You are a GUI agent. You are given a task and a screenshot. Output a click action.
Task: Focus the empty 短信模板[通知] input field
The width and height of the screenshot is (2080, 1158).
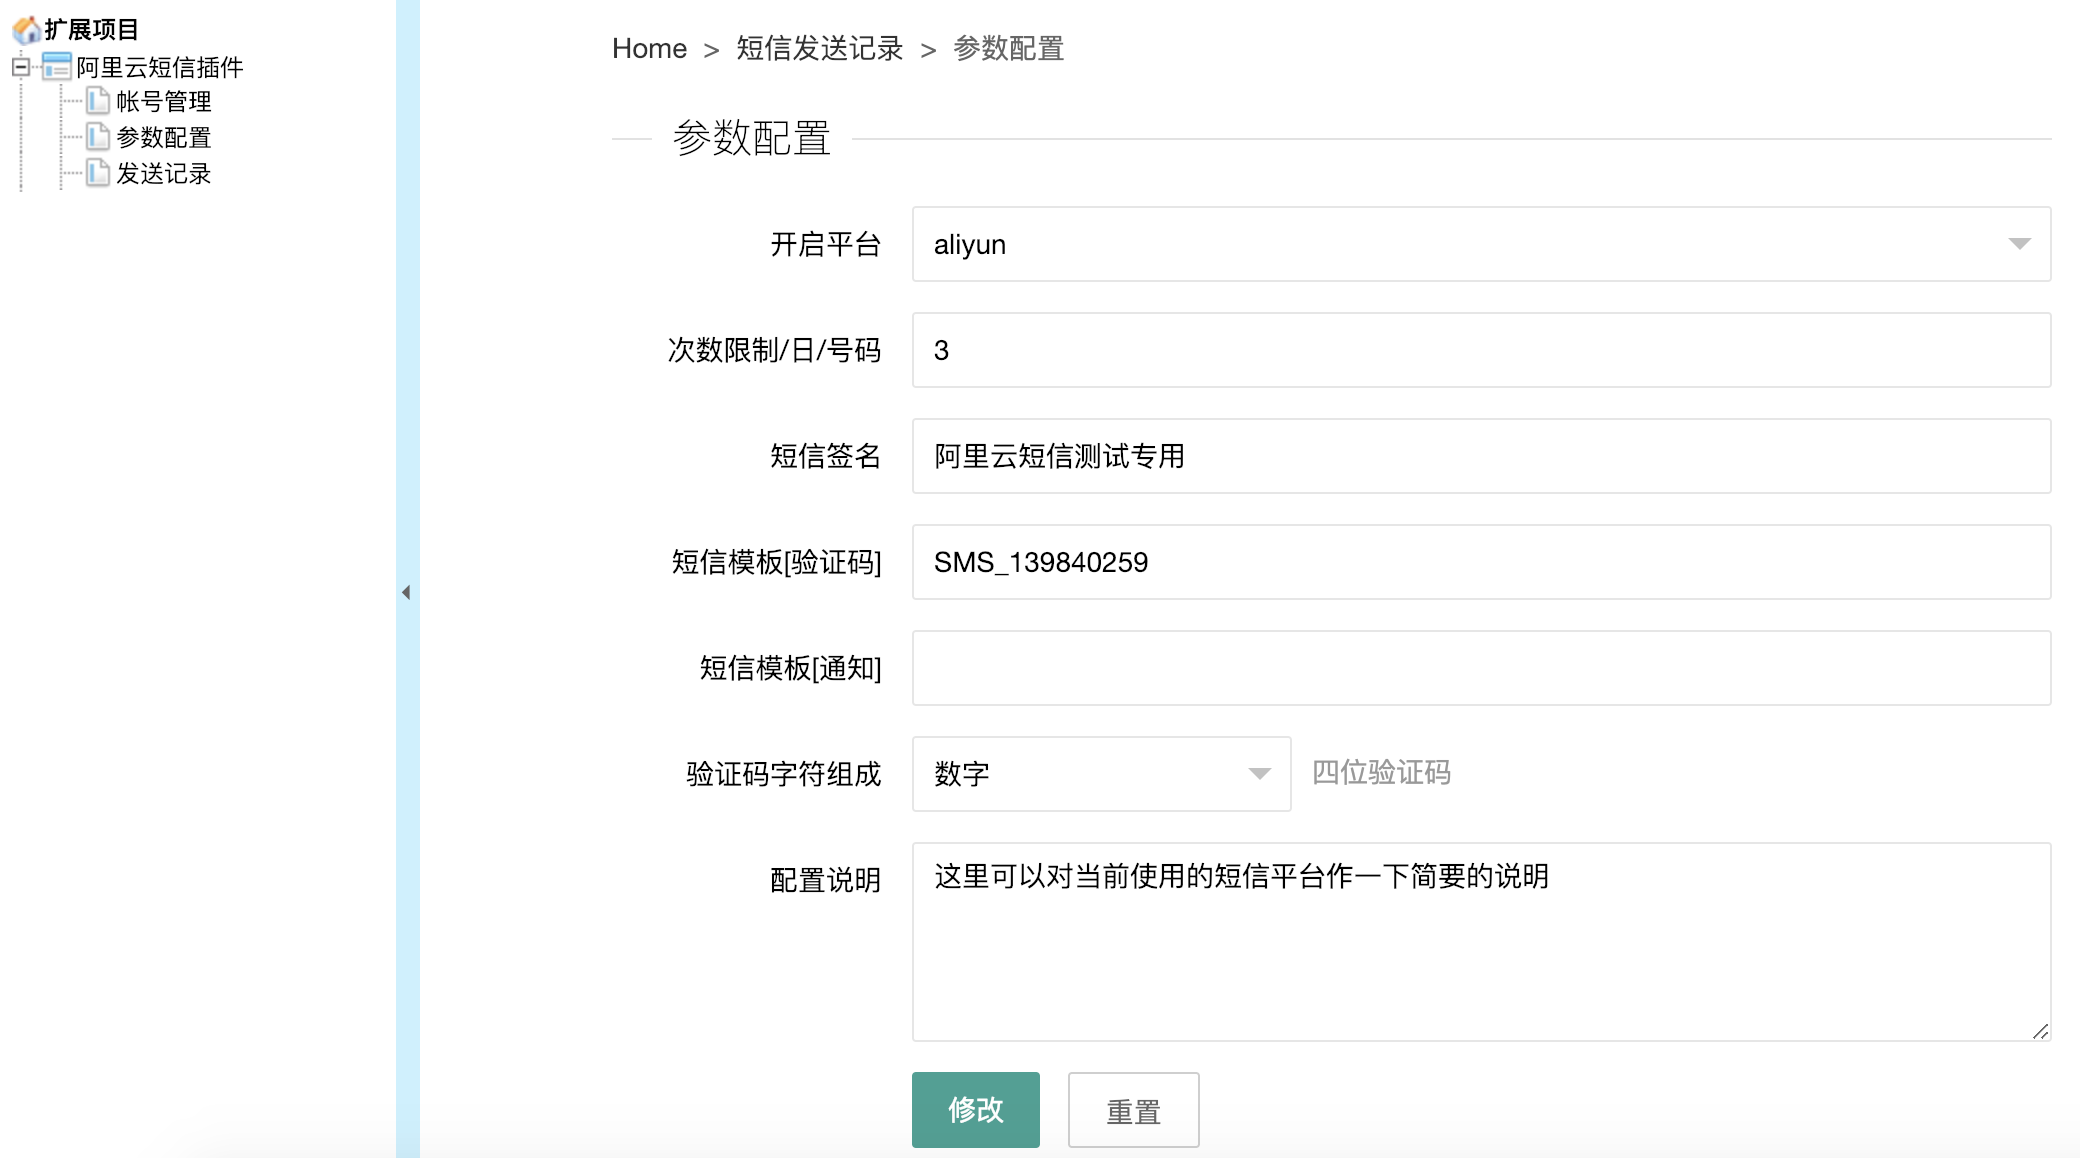(1481, 668)
